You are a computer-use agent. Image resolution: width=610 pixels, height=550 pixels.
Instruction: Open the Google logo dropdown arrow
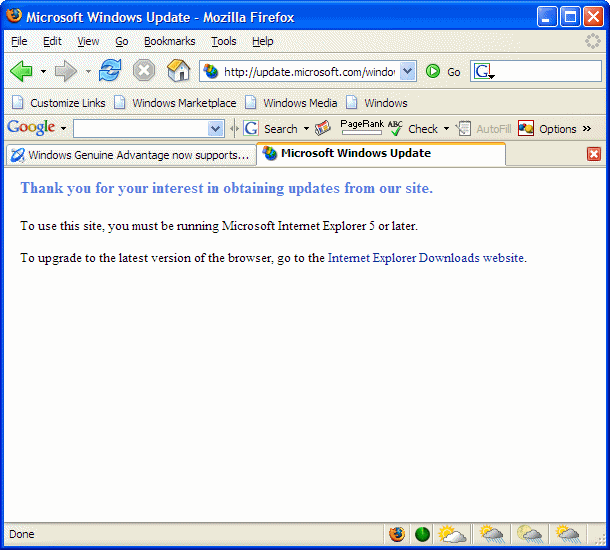pyautogui.click(x=63, y=128)
